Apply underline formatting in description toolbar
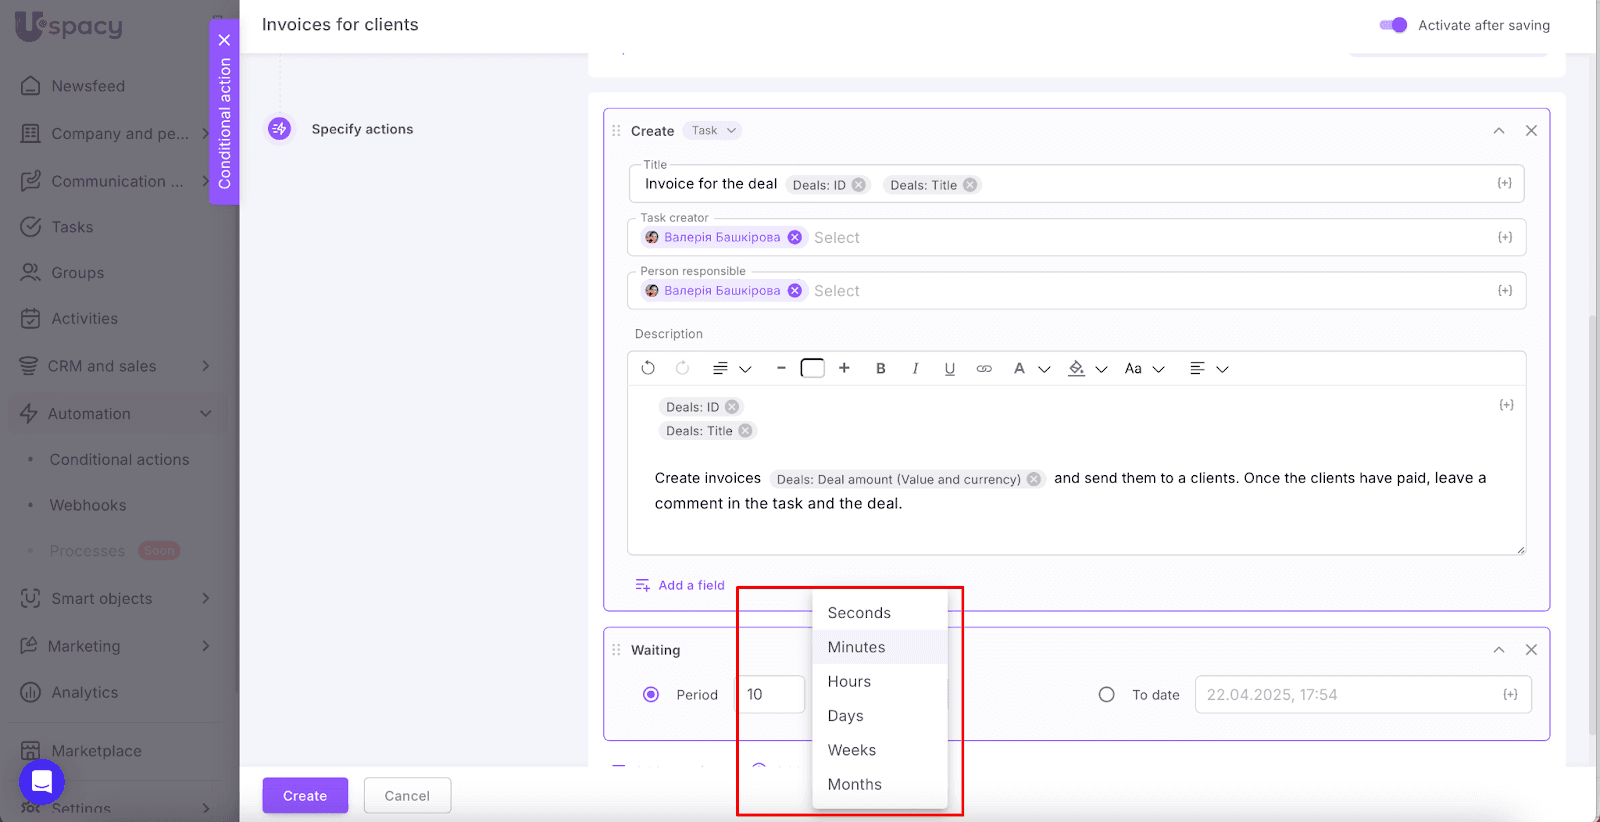The width and height of the screenshot is (1600, 822). pos(949,369)
